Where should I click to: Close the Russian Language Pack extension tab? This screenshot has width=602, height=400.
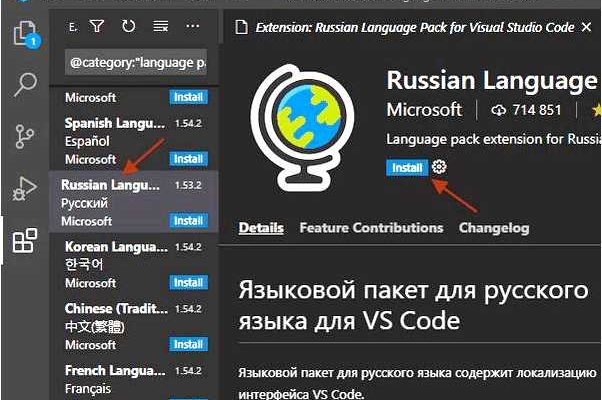click(x=586, y=27)
